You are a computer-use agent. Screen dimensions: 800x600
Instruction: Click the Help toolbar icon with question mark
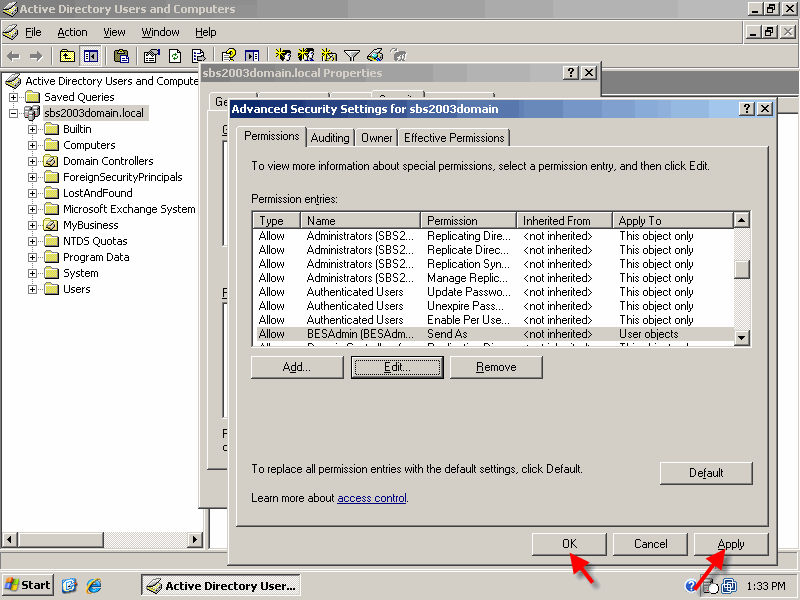pyautogui.click(x=229, y=56)
